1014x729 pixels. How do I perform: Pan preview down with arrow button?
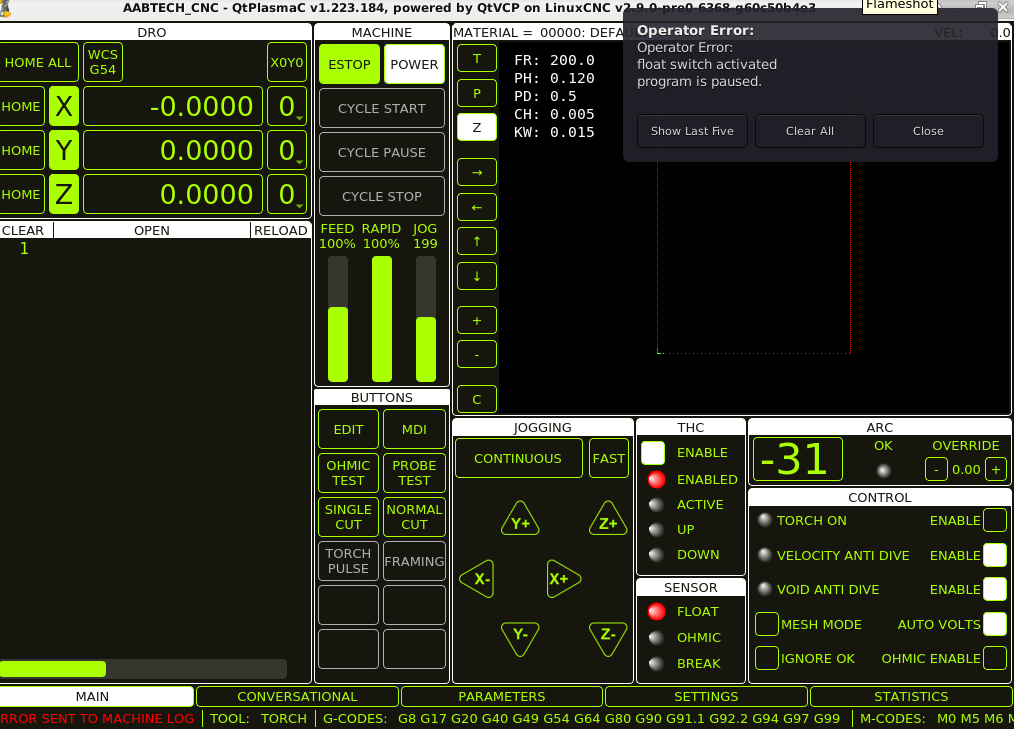(477, 276)
